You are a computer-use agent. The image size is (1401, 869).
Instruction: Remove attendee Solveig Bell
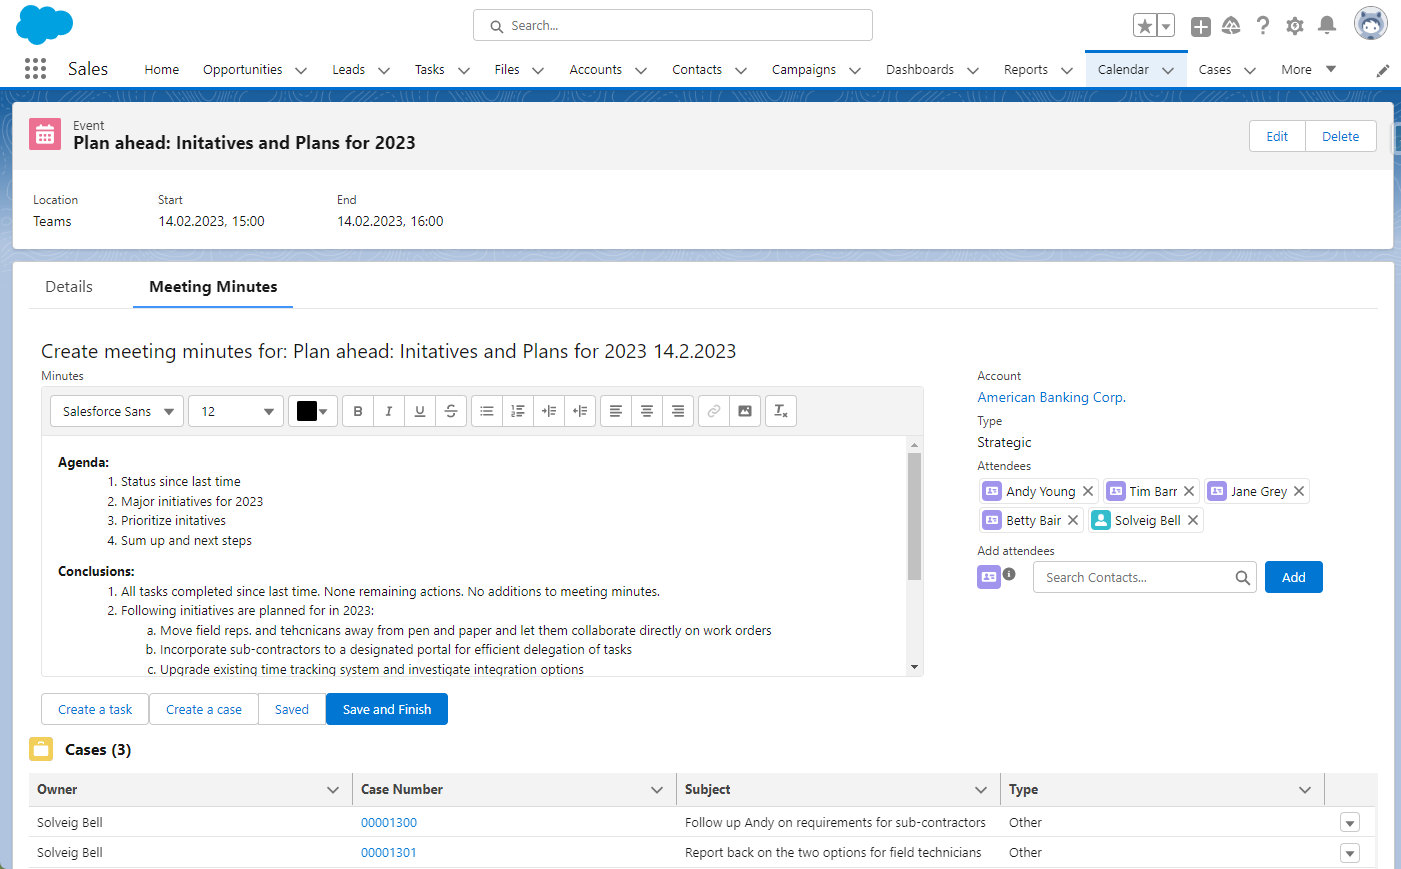(1193, 520)
